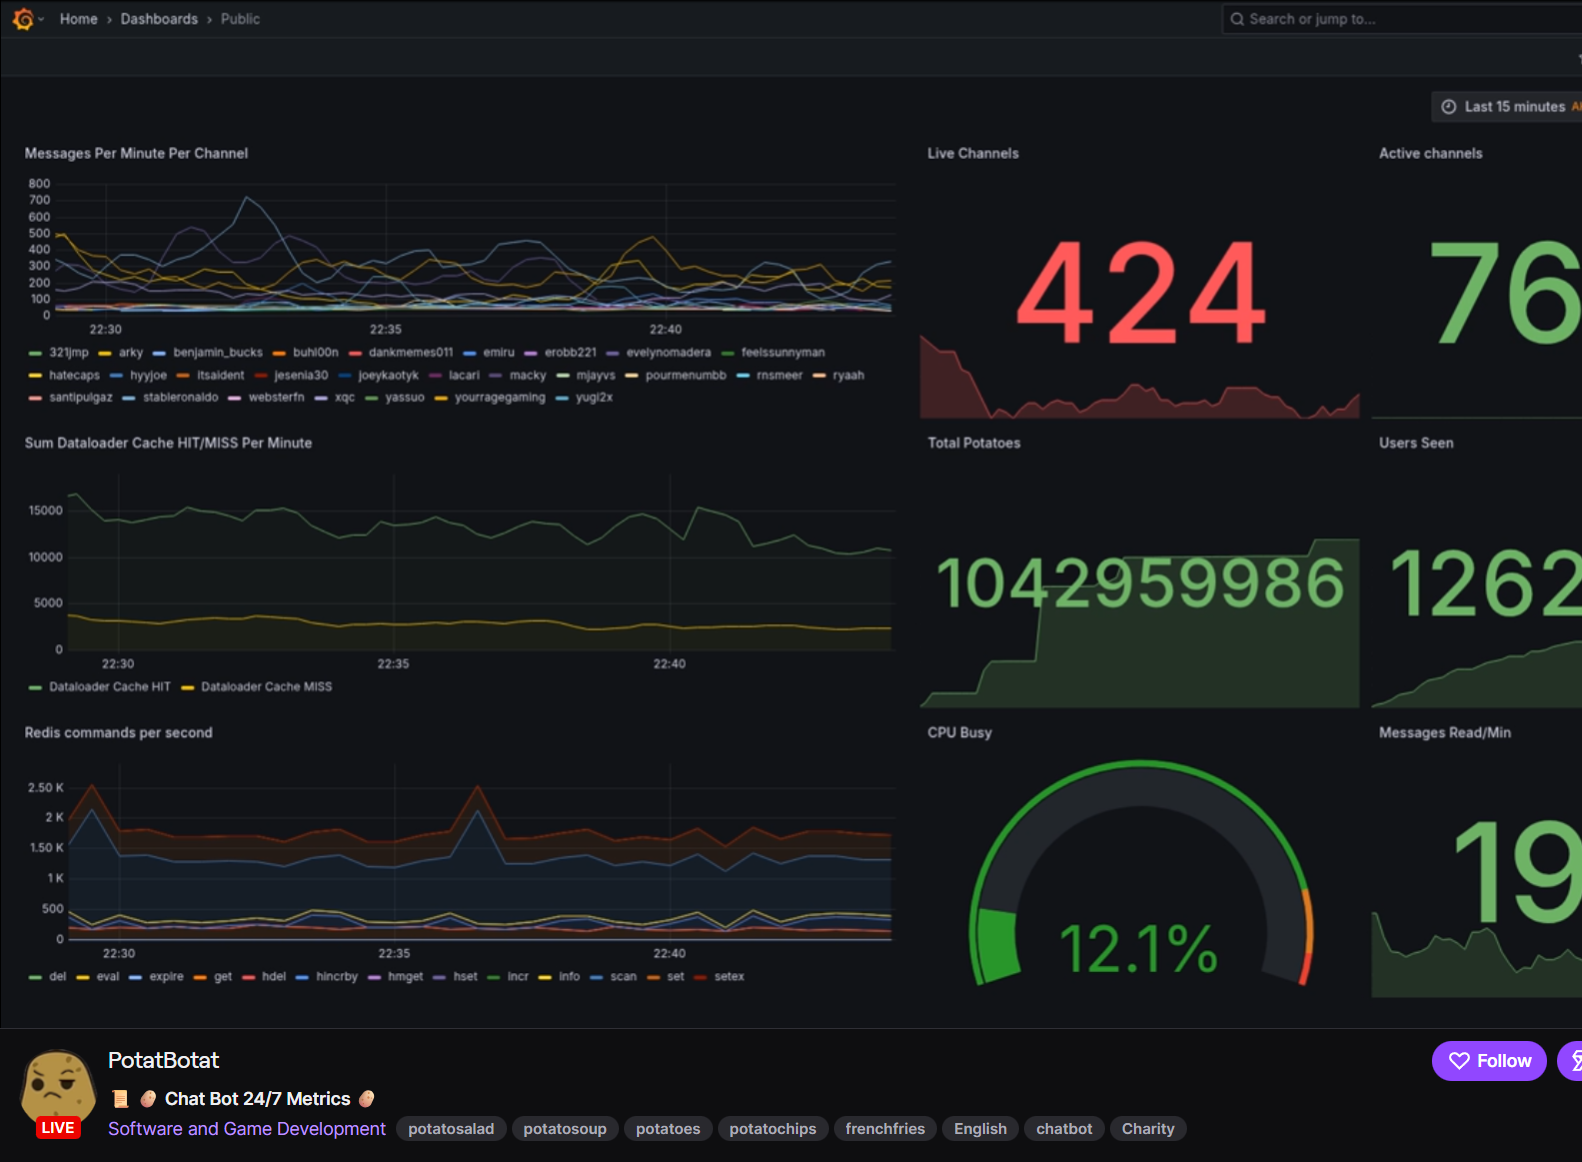
Task: Click the Charity tag
Action: pos(1148,1129)
